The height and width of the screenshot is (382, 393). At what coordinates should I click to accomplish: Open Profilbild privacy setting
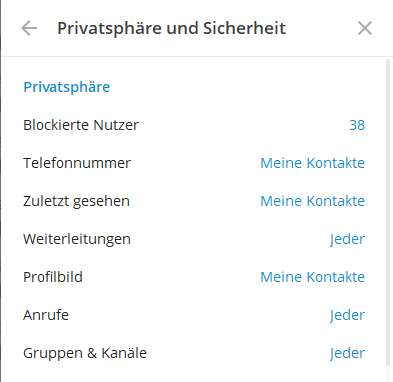click(x=194, y=277)
